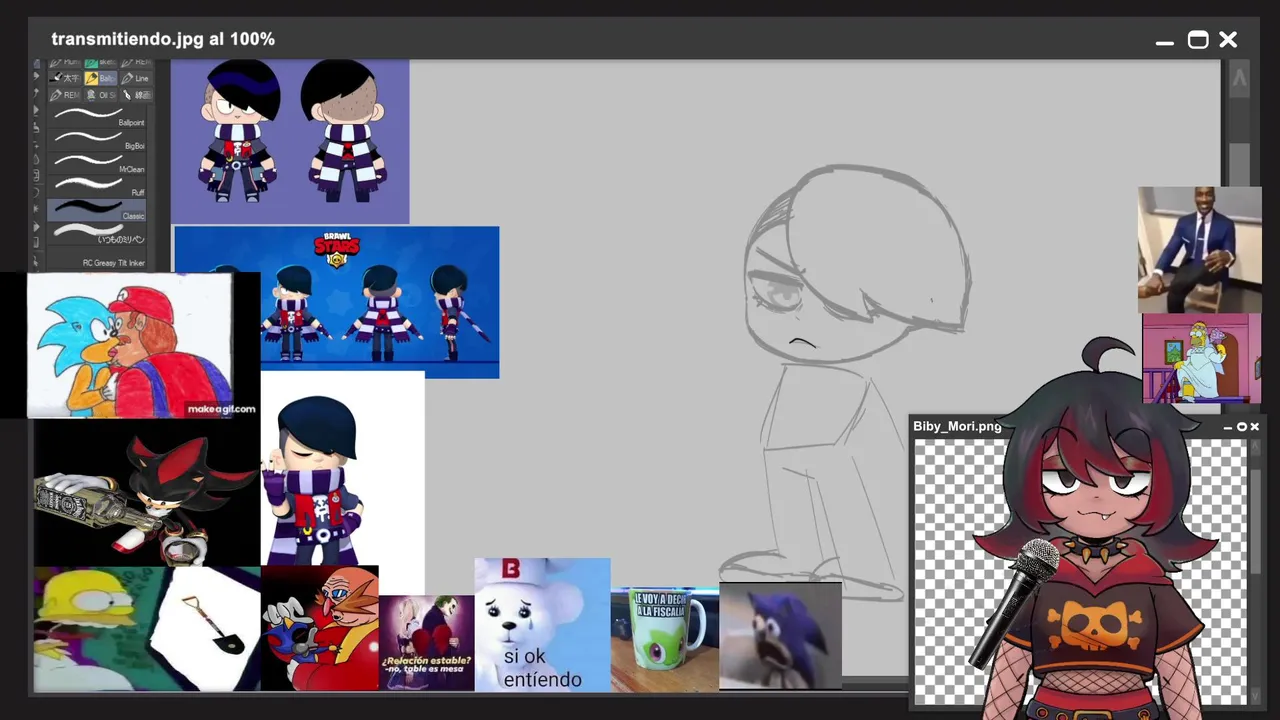Image resolution: width=1280 pixels, height=720 pixels.
Task: Open the Homer in wedding dress image
Action: (1202, 358)
